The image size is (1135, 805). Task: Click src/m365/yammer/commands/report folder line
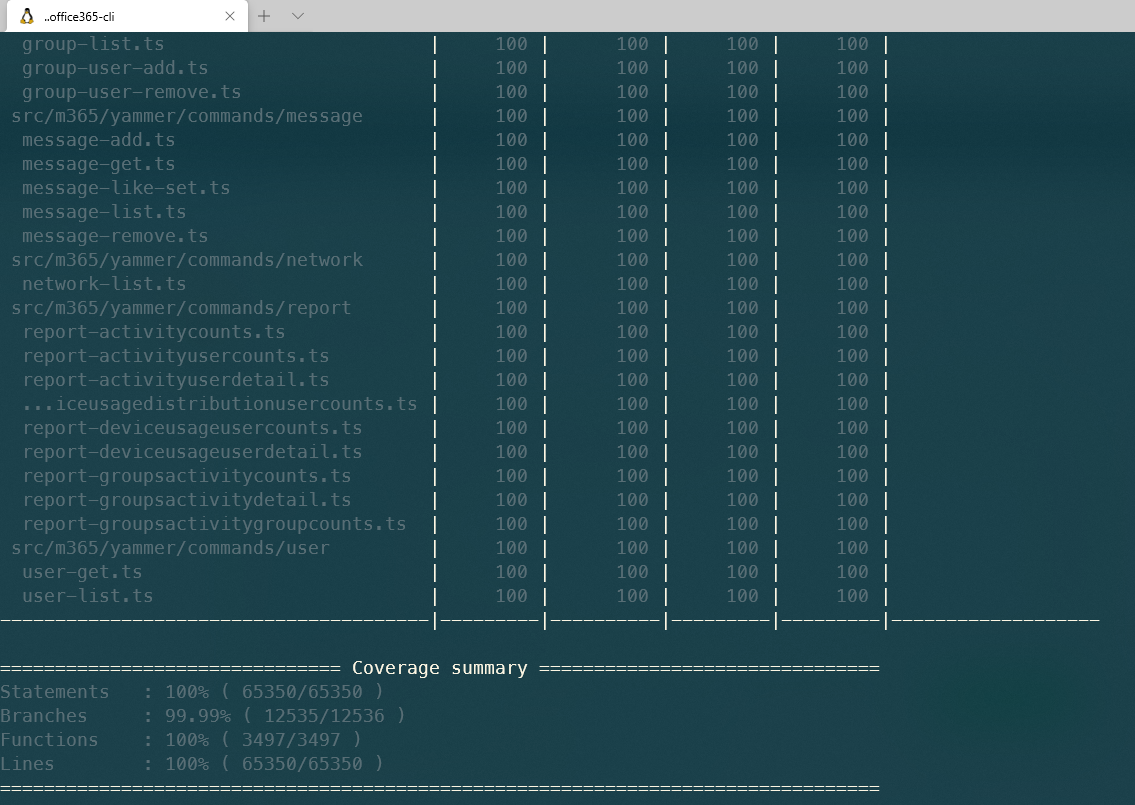click(181, 308)
